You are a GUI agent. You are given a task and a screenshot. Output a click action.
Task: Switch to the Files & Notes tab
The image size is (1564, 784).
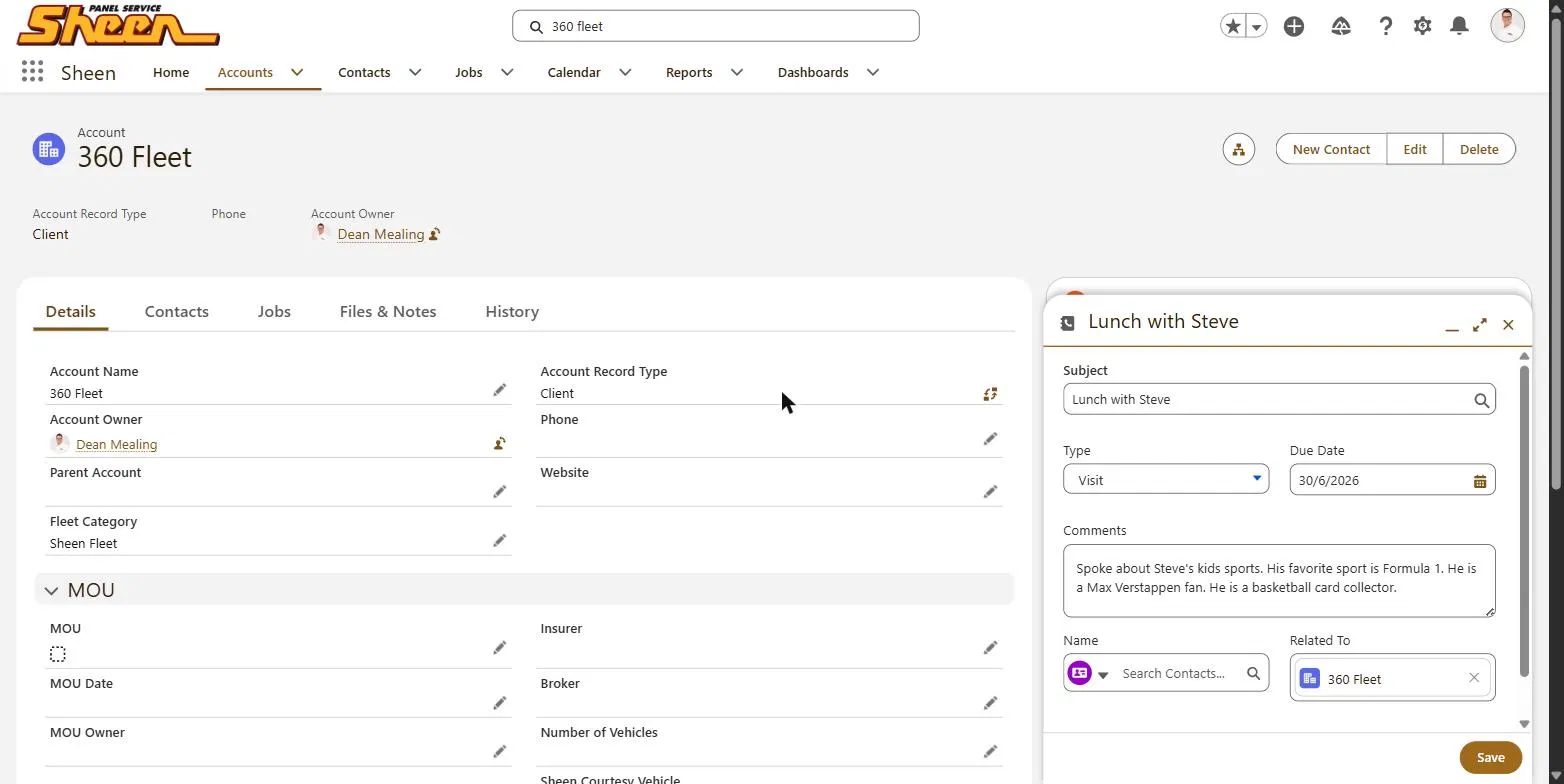coord(388,311)
